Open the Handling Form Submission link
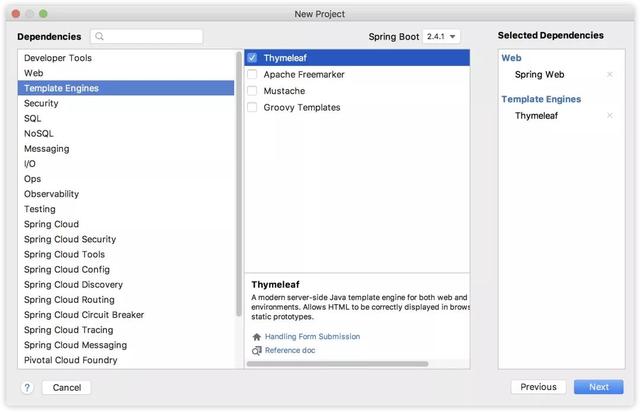 (312, 337)
